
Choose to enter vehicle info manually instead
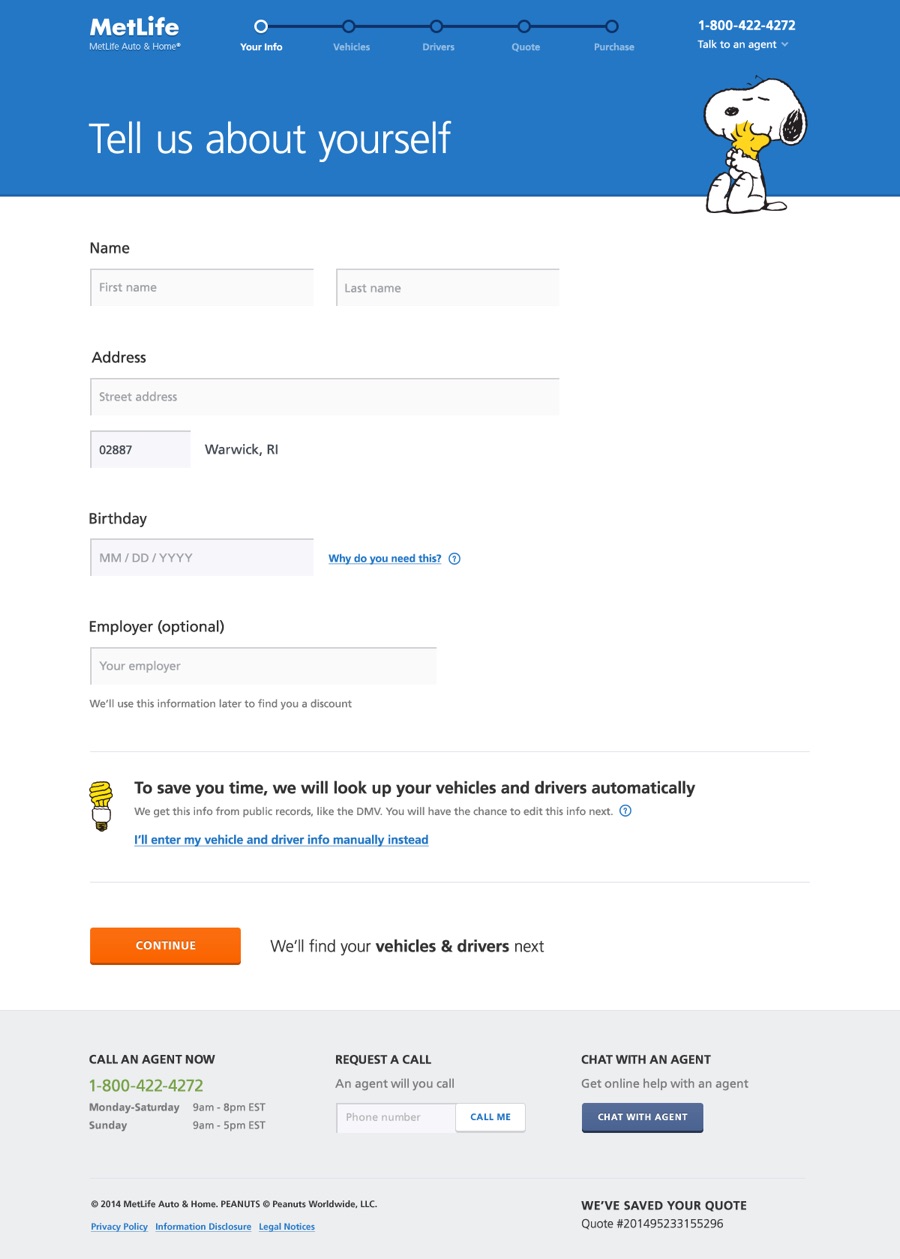281,840
